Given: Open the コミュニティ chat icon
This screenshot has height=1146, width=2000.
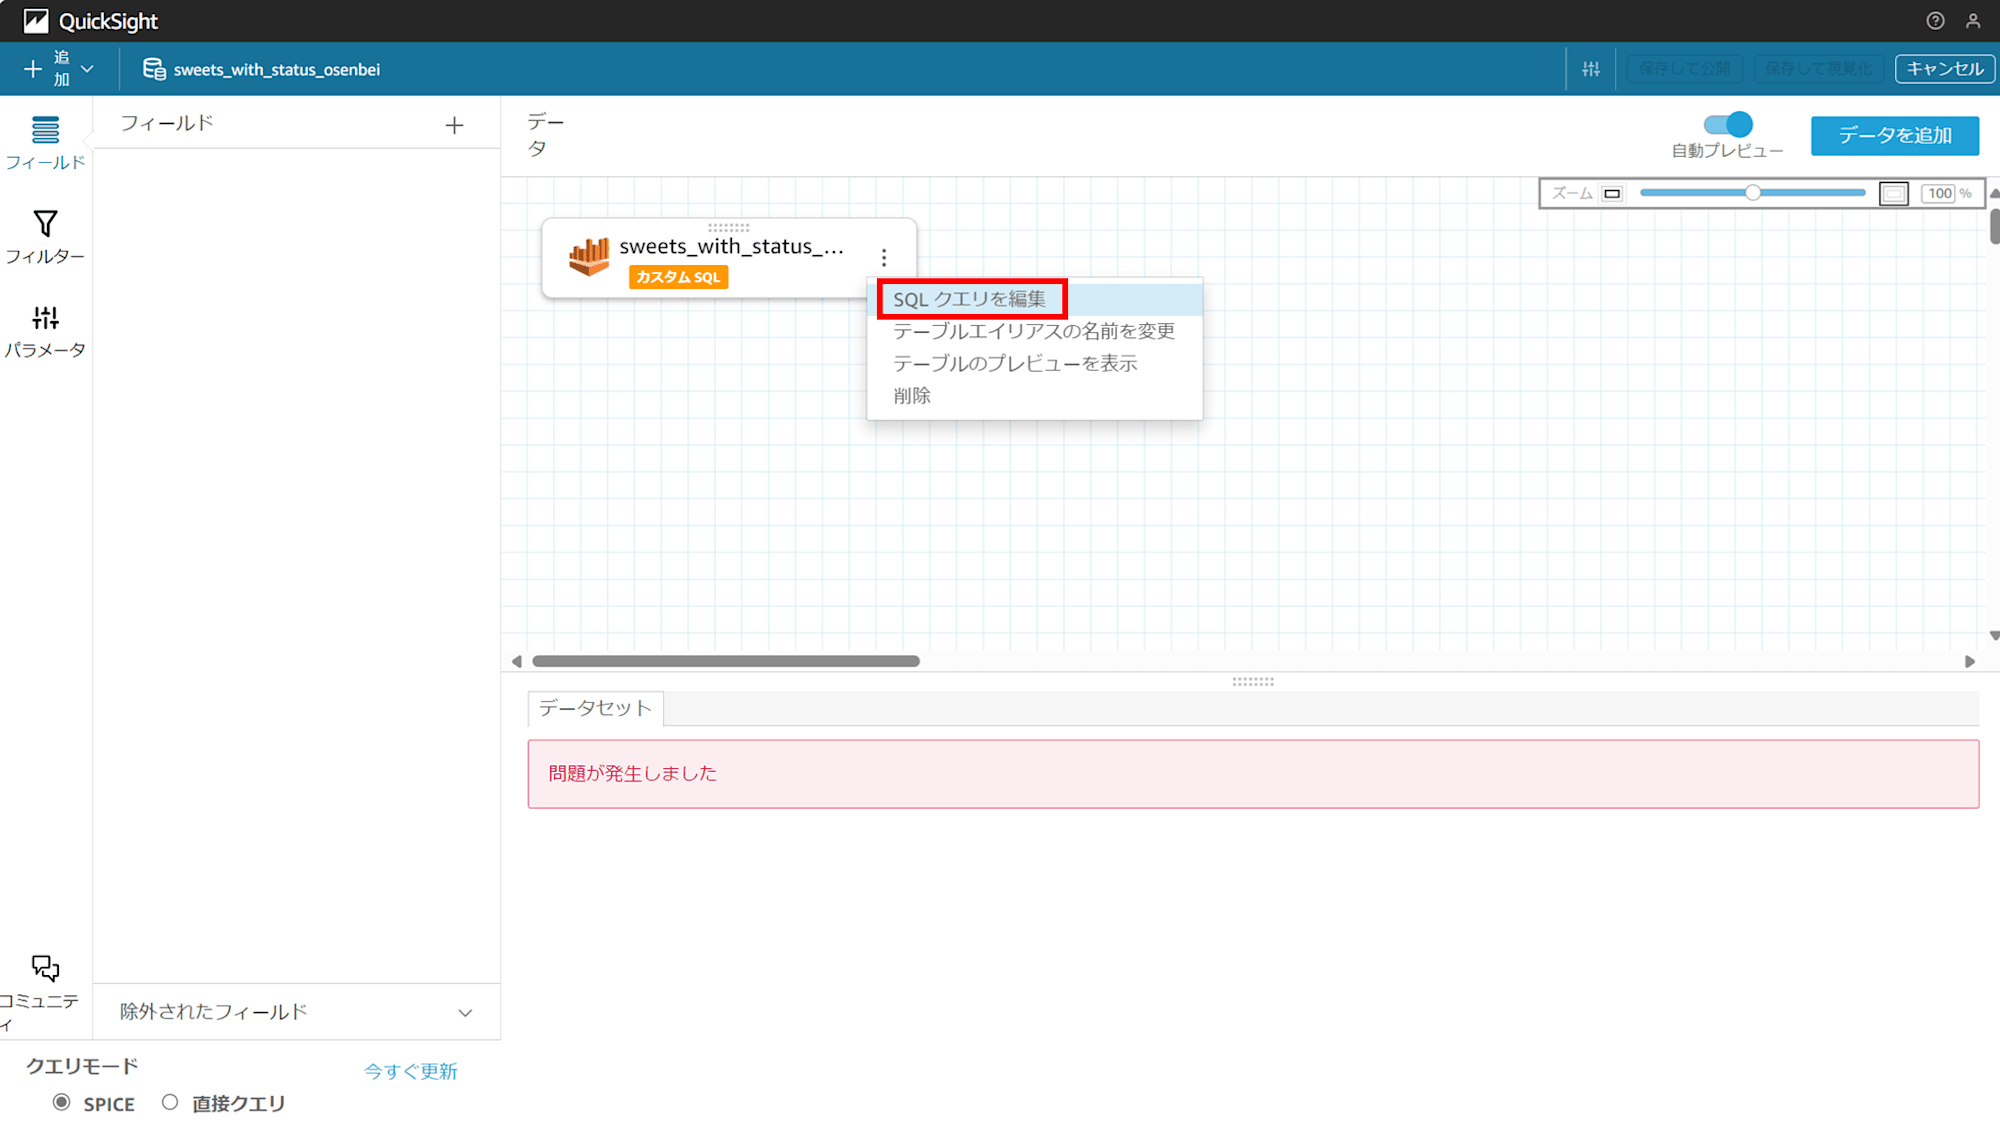Looking at the screenshot, I should 45,968.
